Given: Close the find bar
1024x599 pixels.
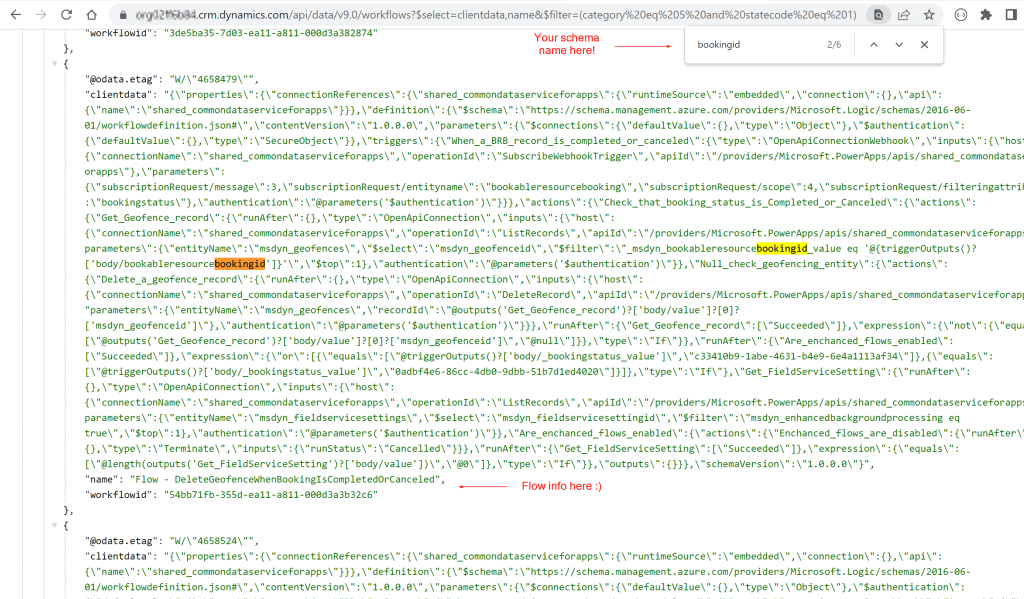Looking at the screenshot, I should click(x=924, y=45).
